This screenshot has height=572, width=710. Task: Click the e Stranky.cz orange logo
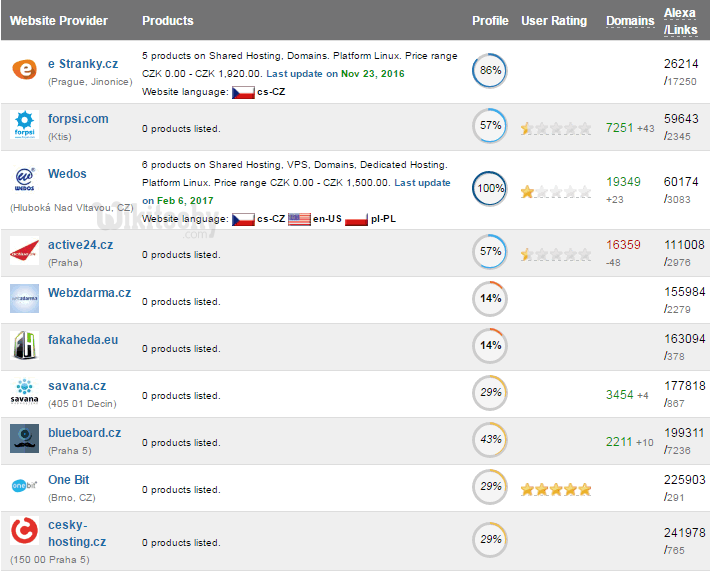24,69
